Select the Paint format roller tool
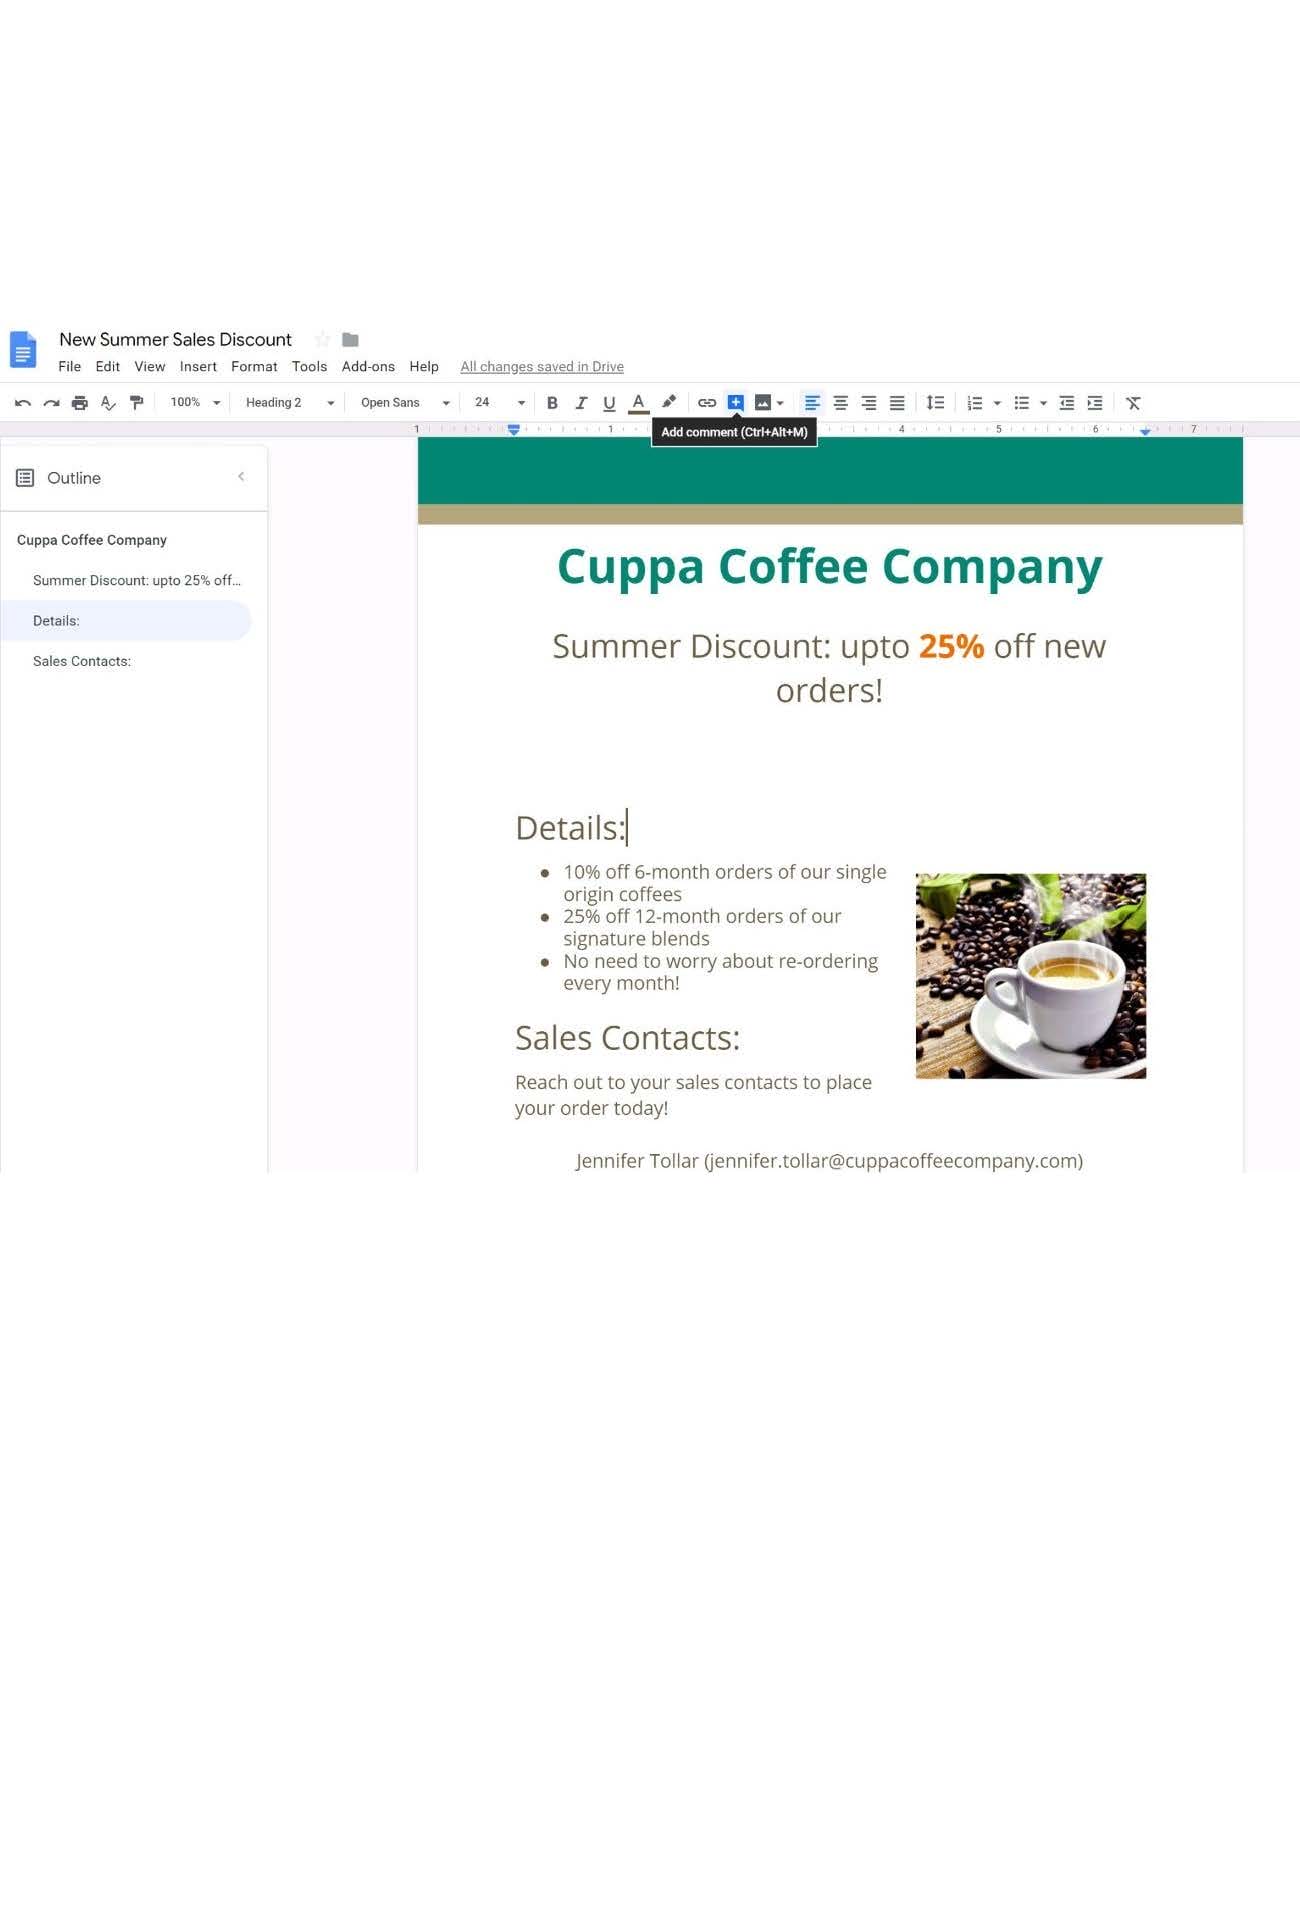 pyautogui.click(x=137, y=403)
